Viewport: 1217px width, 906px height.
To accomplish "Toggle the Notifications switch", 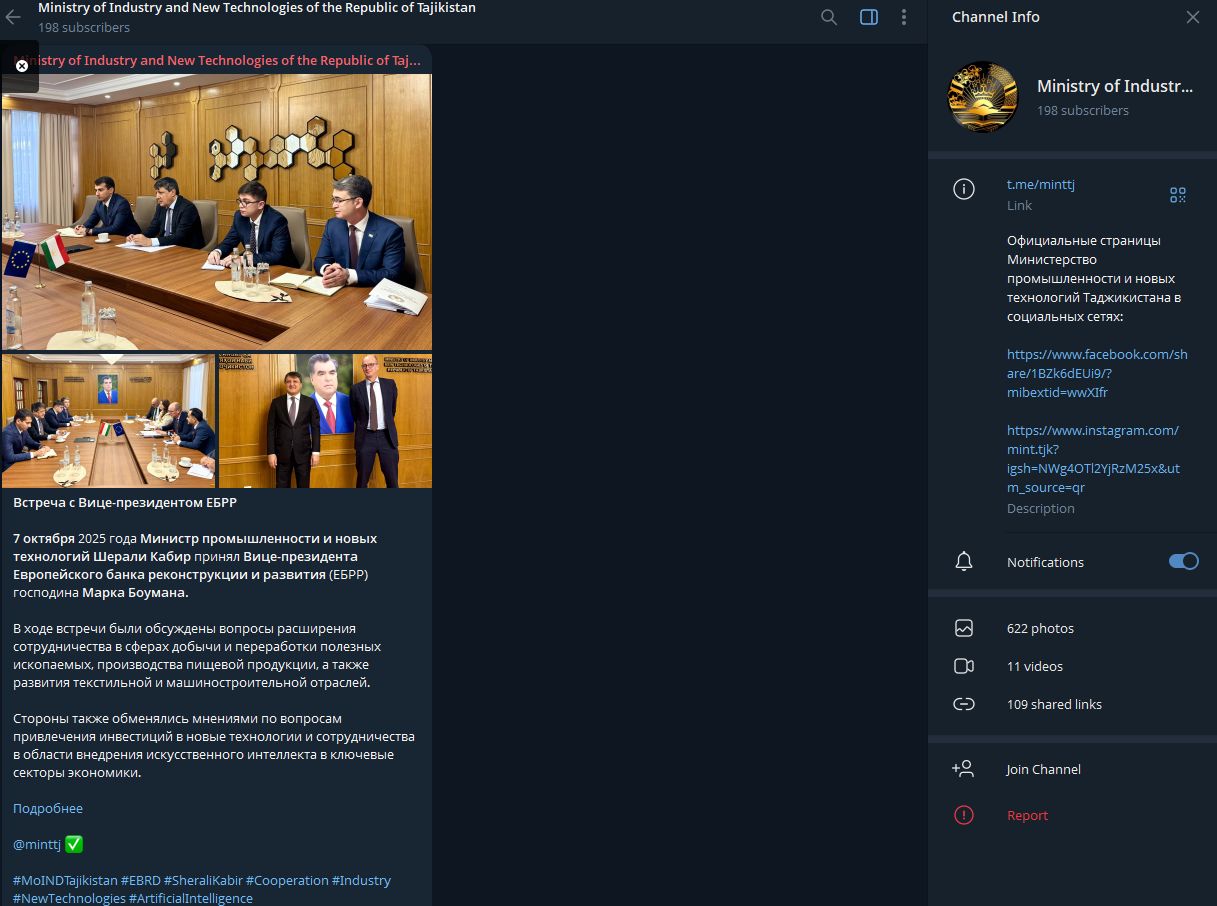I will pyautogui.click(x=1183, y=561).
